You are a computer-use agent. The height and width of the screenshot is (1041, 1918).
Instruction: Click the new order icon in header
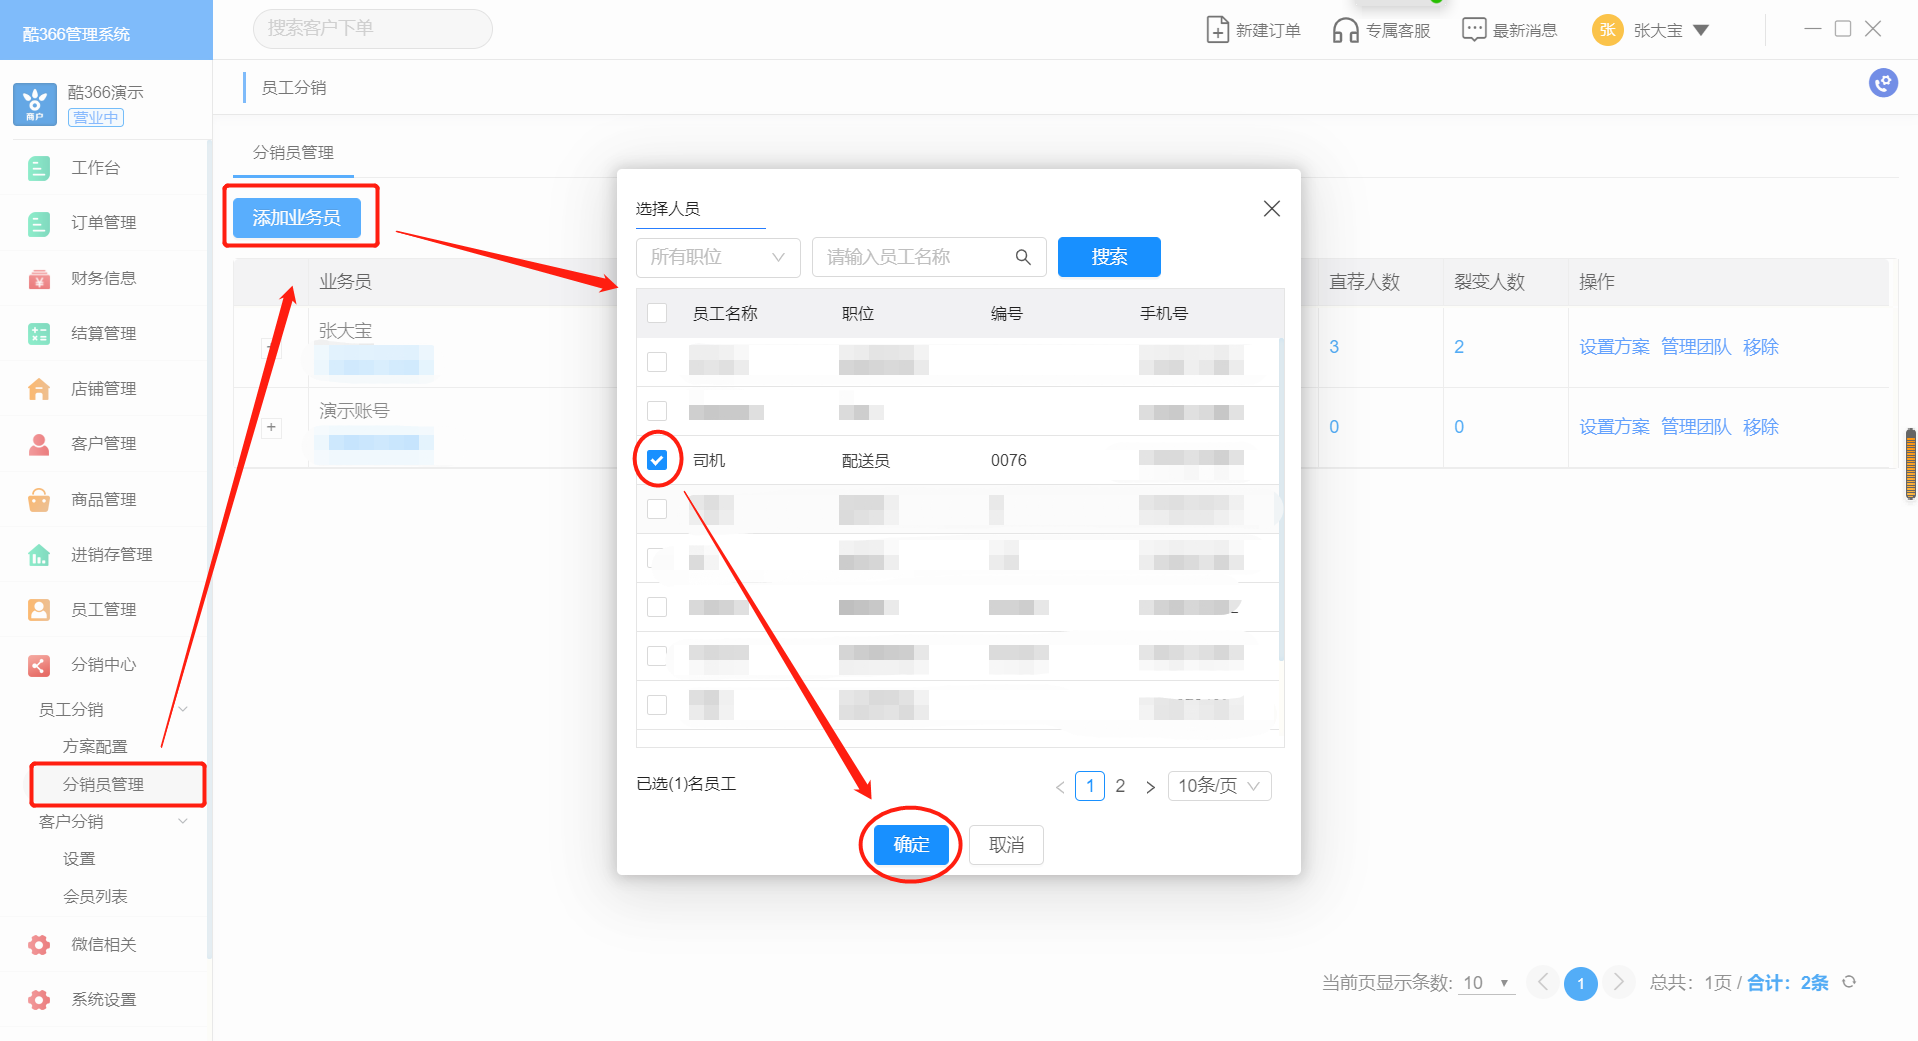pyautogui.click(x=1217, y=30)
